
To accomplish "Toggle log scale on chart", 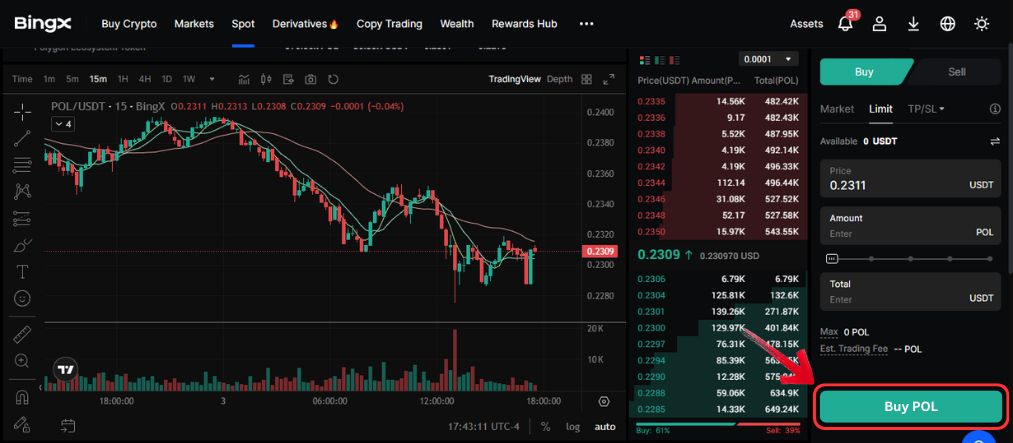I will (x=573, y=427).
